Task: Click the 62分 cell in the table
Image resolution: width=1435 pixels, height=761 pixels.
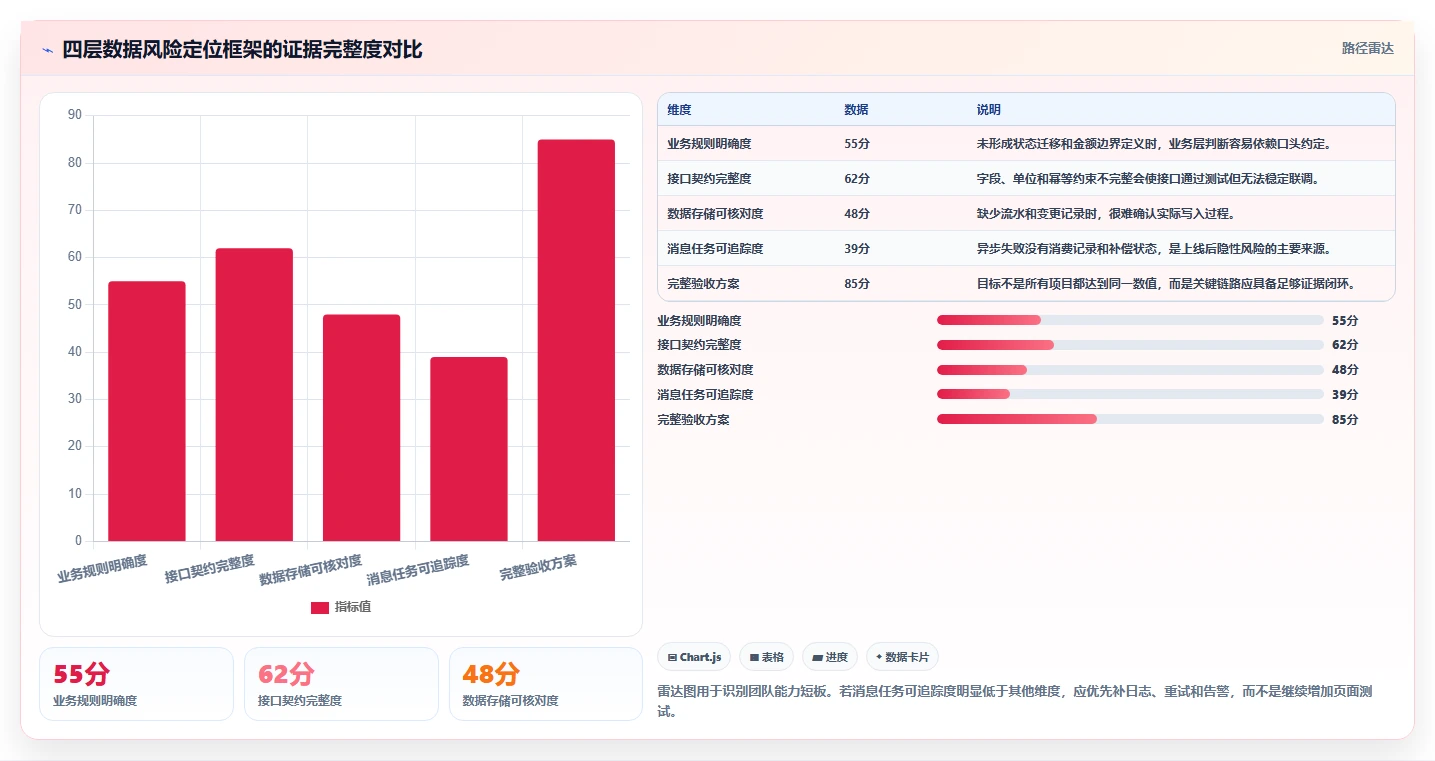Action: pos(857,179)
